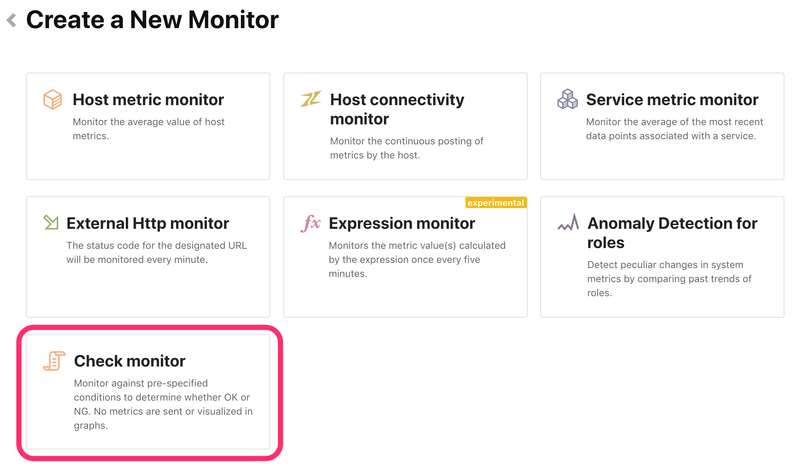Select the Service metric monitor title

[672, 100]
